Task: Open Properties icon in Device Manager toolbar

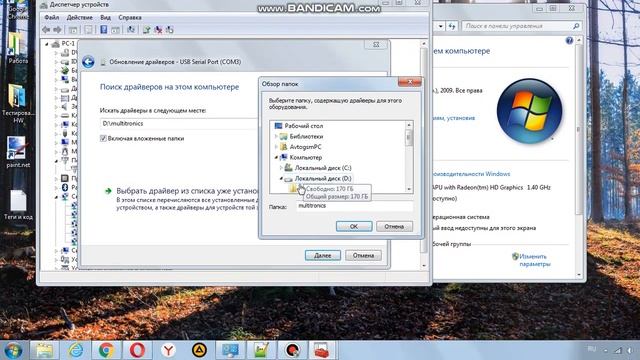Action: [x=88, y=30]
